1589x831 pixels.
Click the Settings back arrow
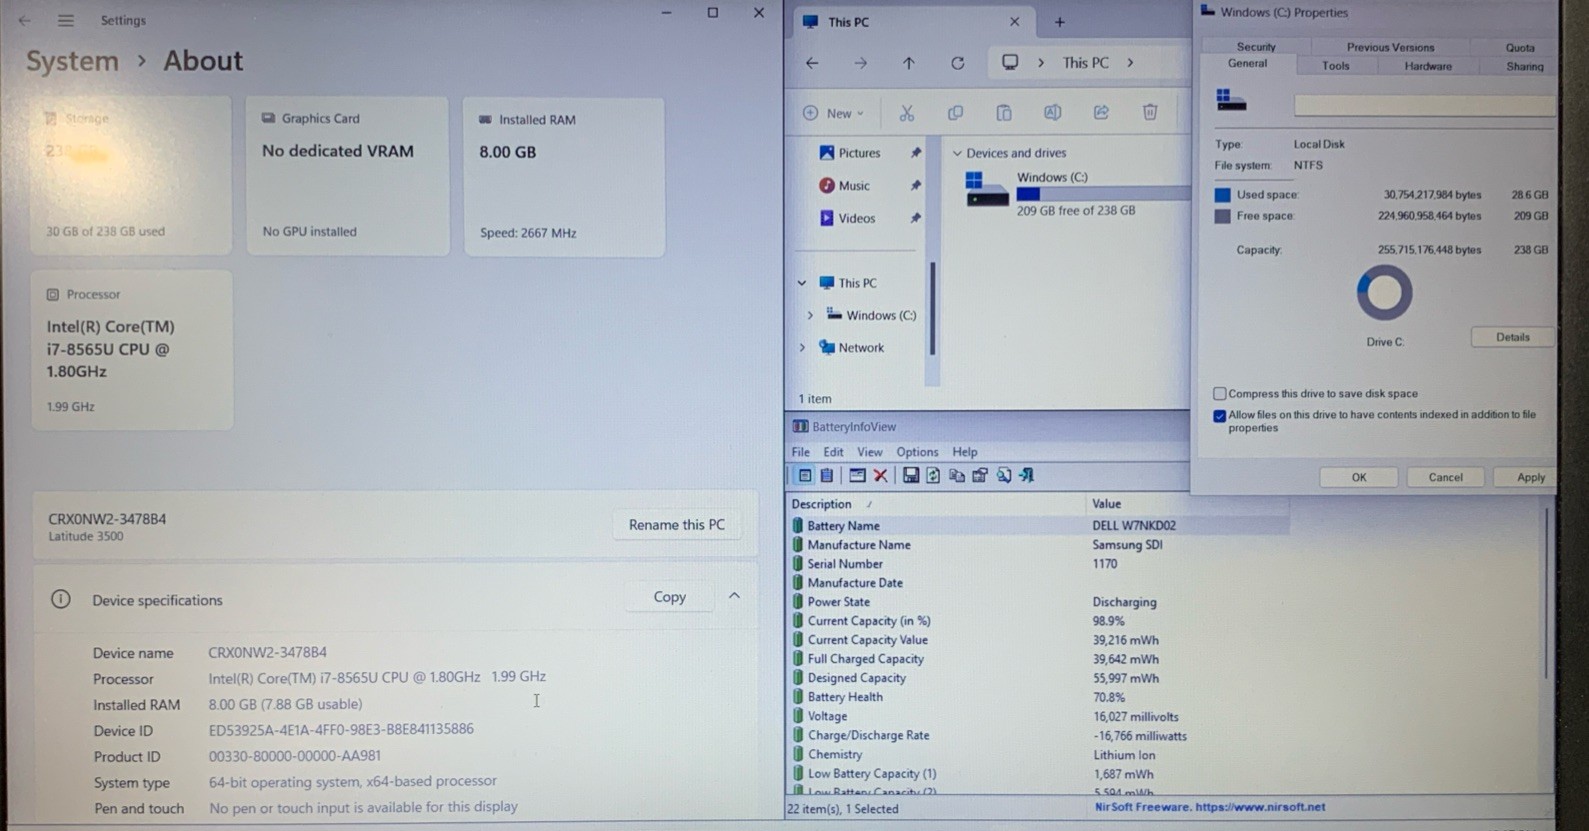pos(24,20)
